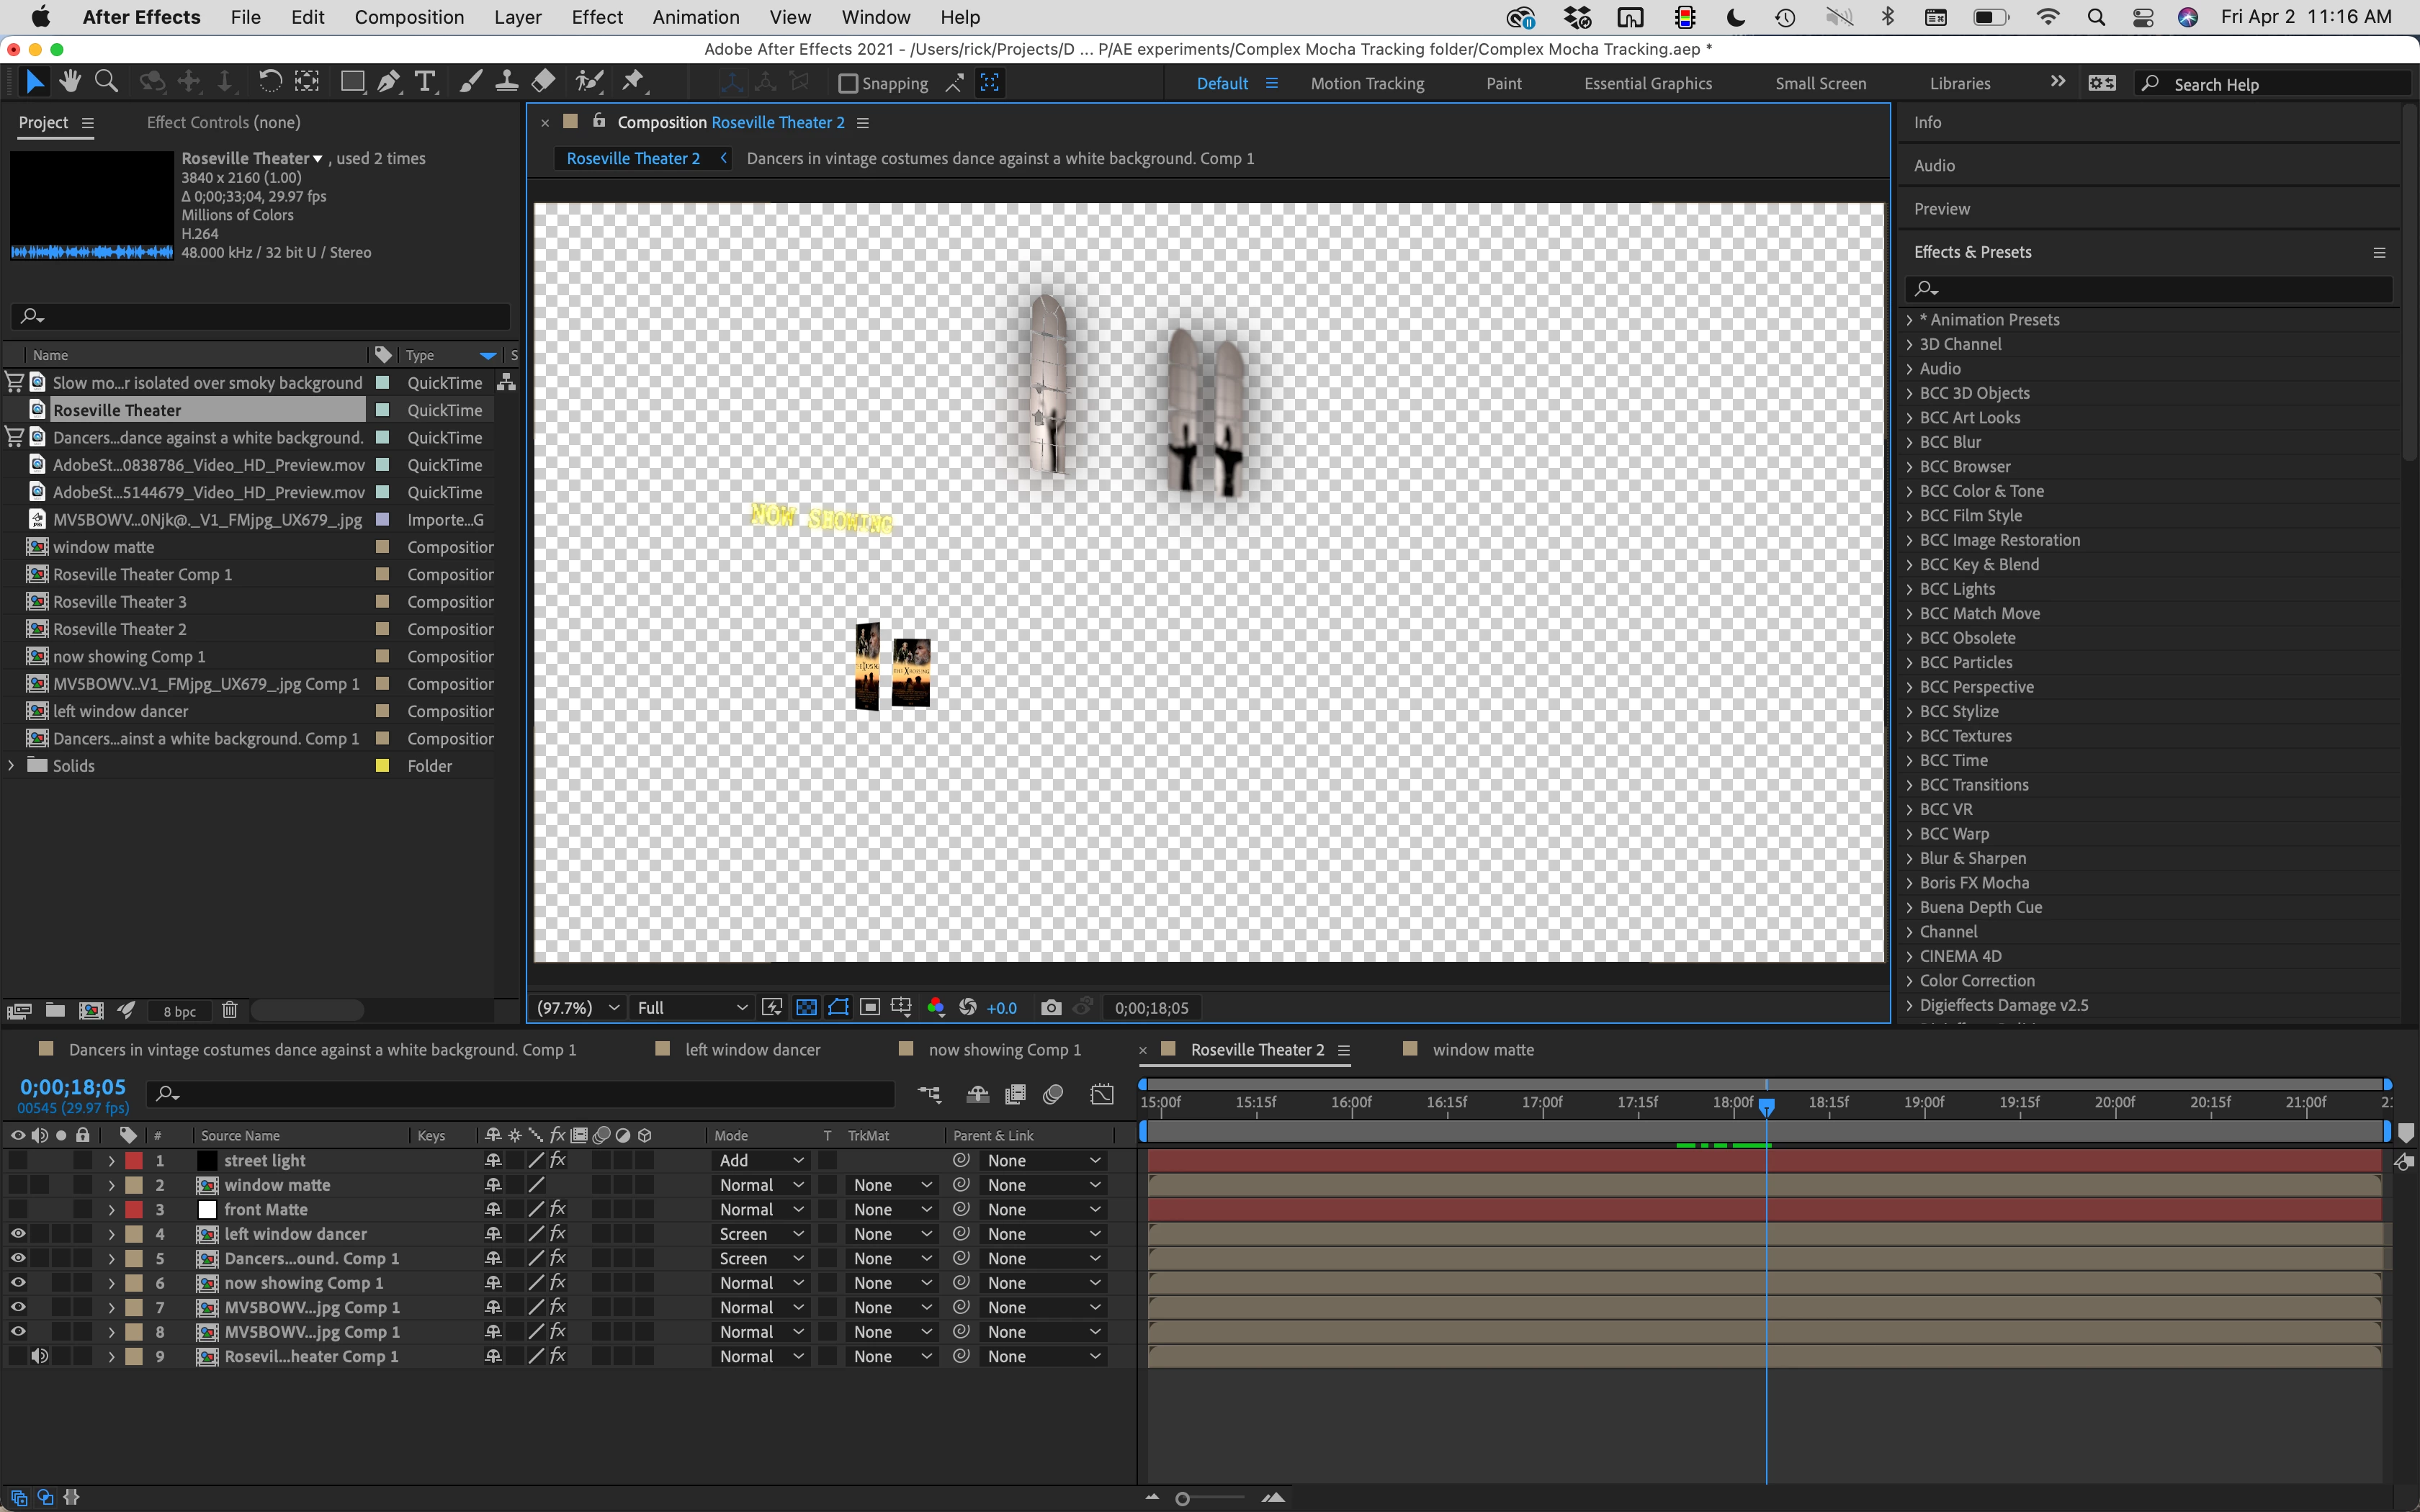Click the yellow label swatch for the Solids folder

pyautogui.click(x=382, y=765)
